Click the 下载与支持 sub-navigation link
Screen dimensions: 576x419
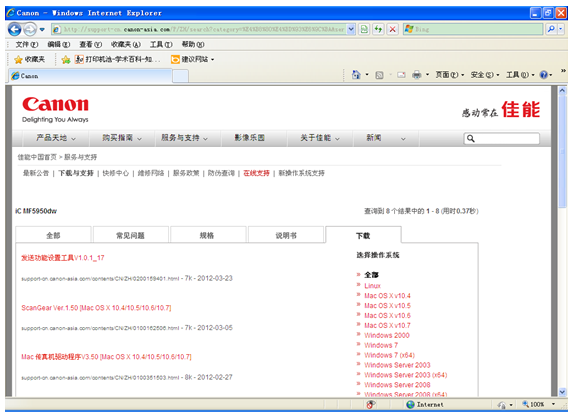[x=76, y=173]
